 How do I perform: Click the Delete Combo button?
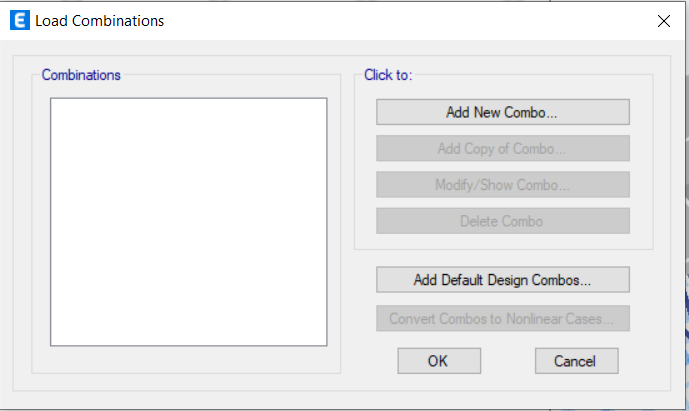coord(503,221)
